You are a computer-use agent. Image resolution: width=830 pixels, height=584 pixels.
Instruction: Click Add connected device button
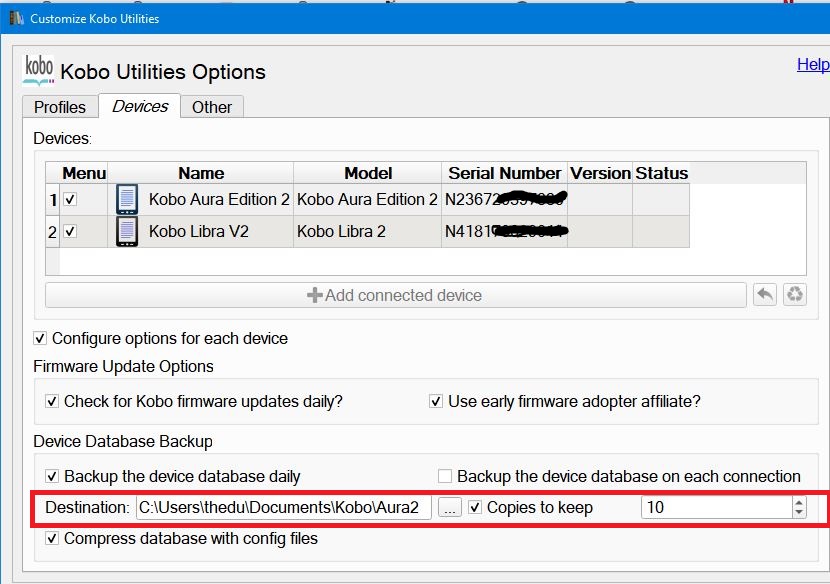tap(395, 295)
